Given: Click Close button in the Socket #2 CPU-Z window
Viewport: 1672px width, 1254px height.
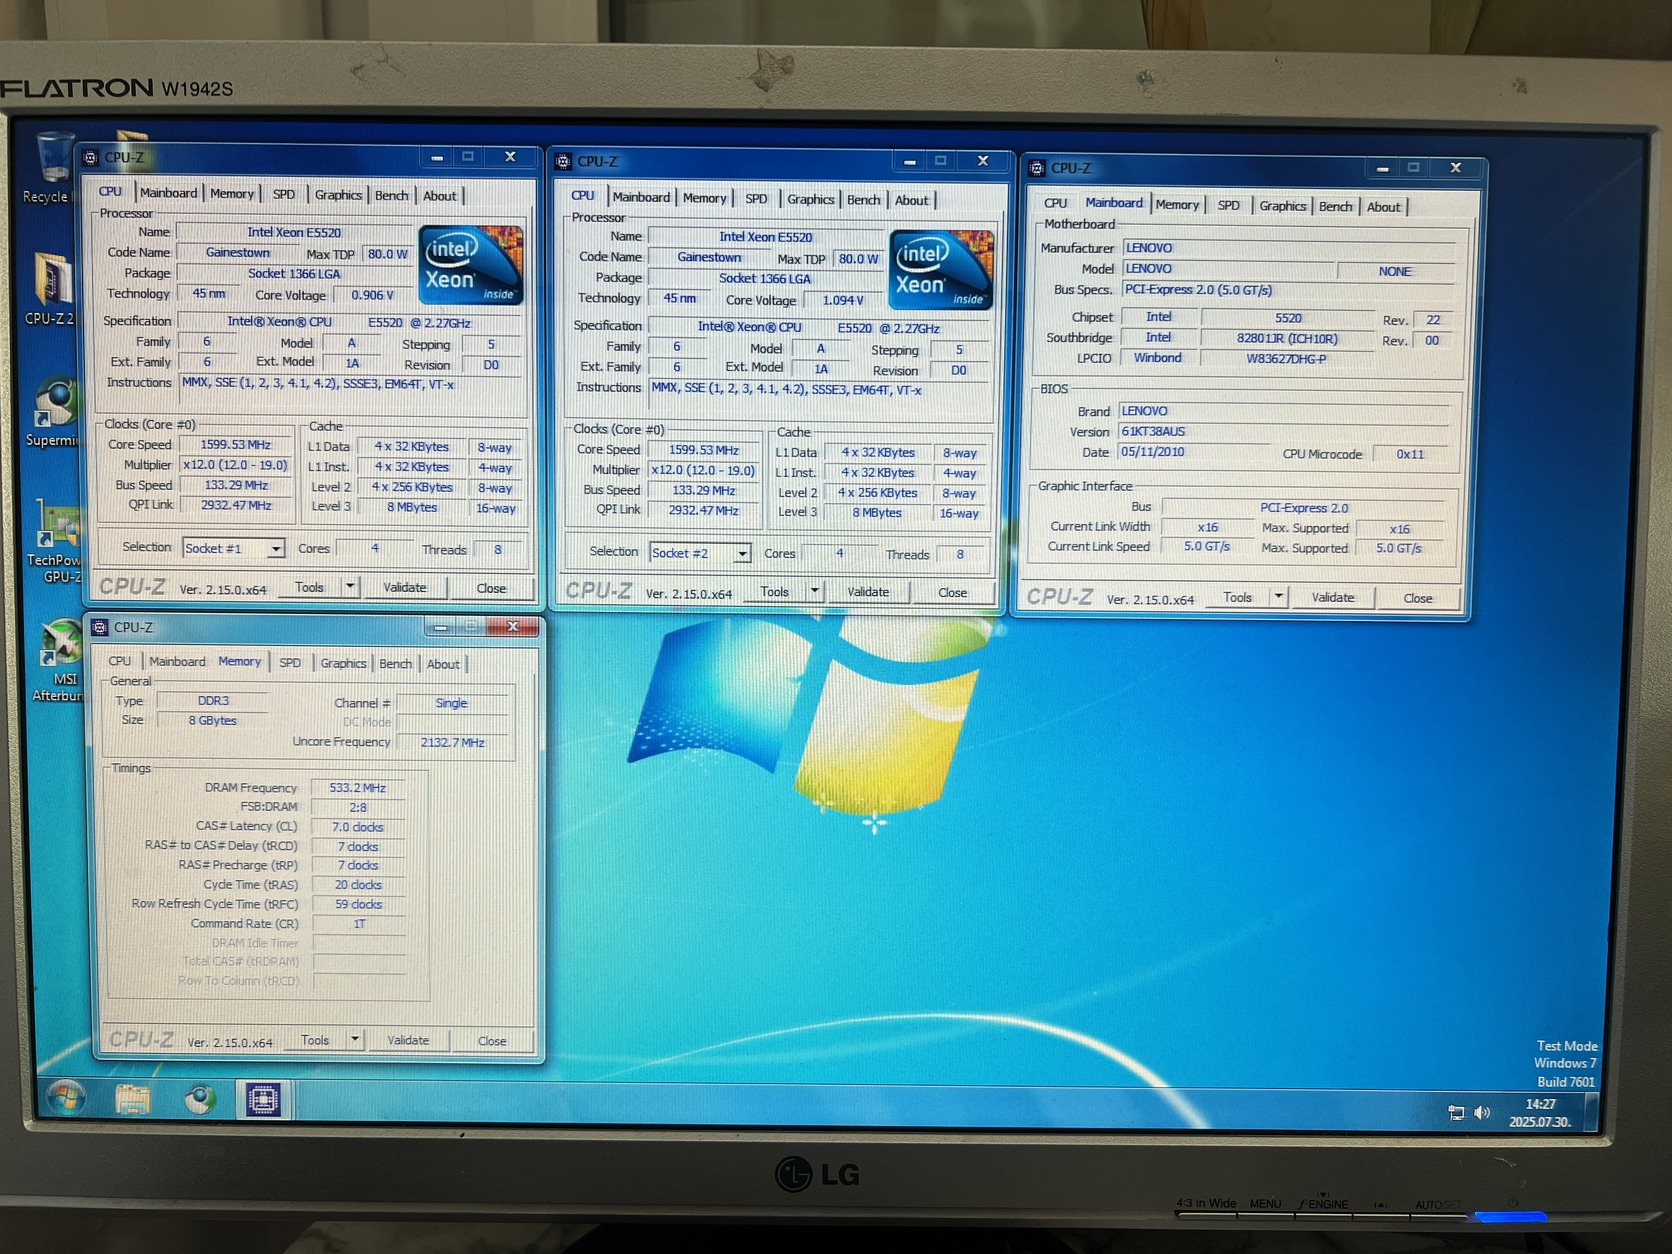Looking at the screenshot, I should coord(953,592).
